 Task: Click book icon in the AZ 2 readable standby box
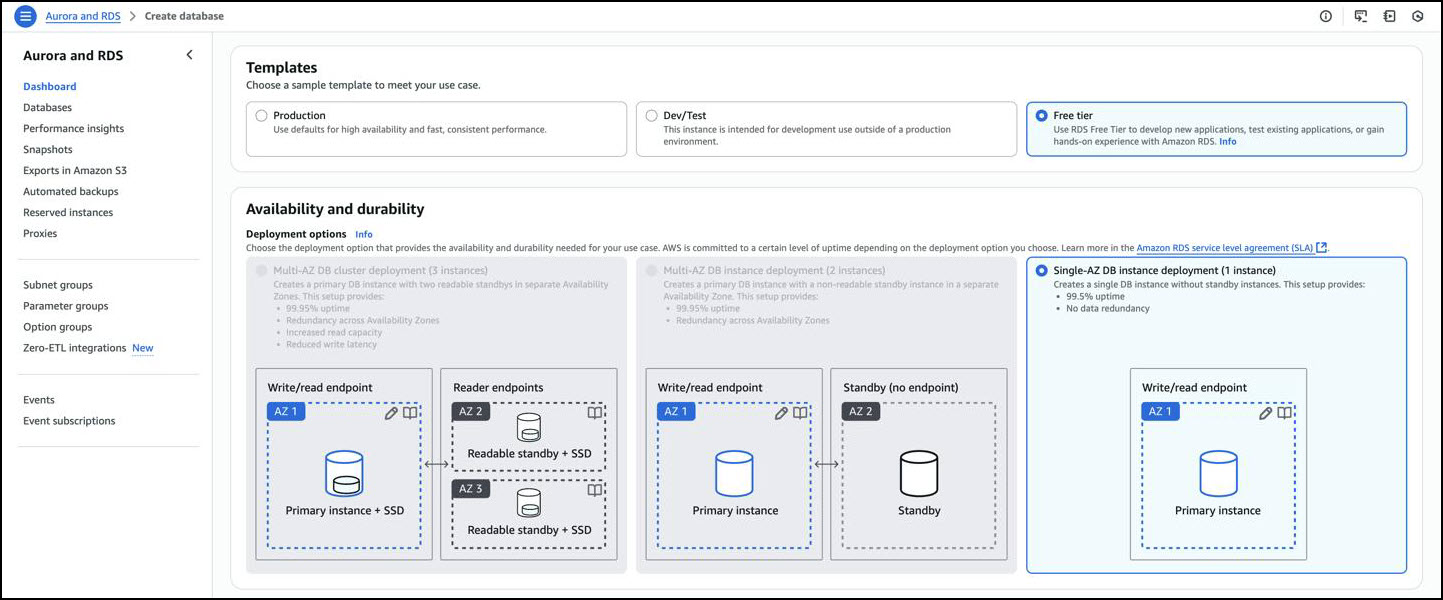[595, 412]
